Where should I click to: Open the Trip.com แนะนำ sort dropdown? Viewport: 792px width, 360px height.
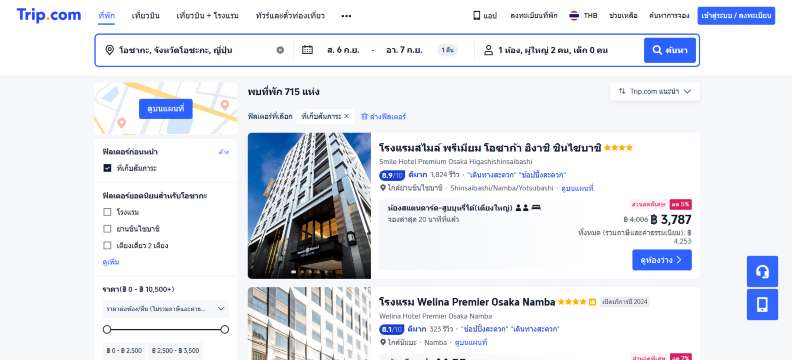[655, 91]
